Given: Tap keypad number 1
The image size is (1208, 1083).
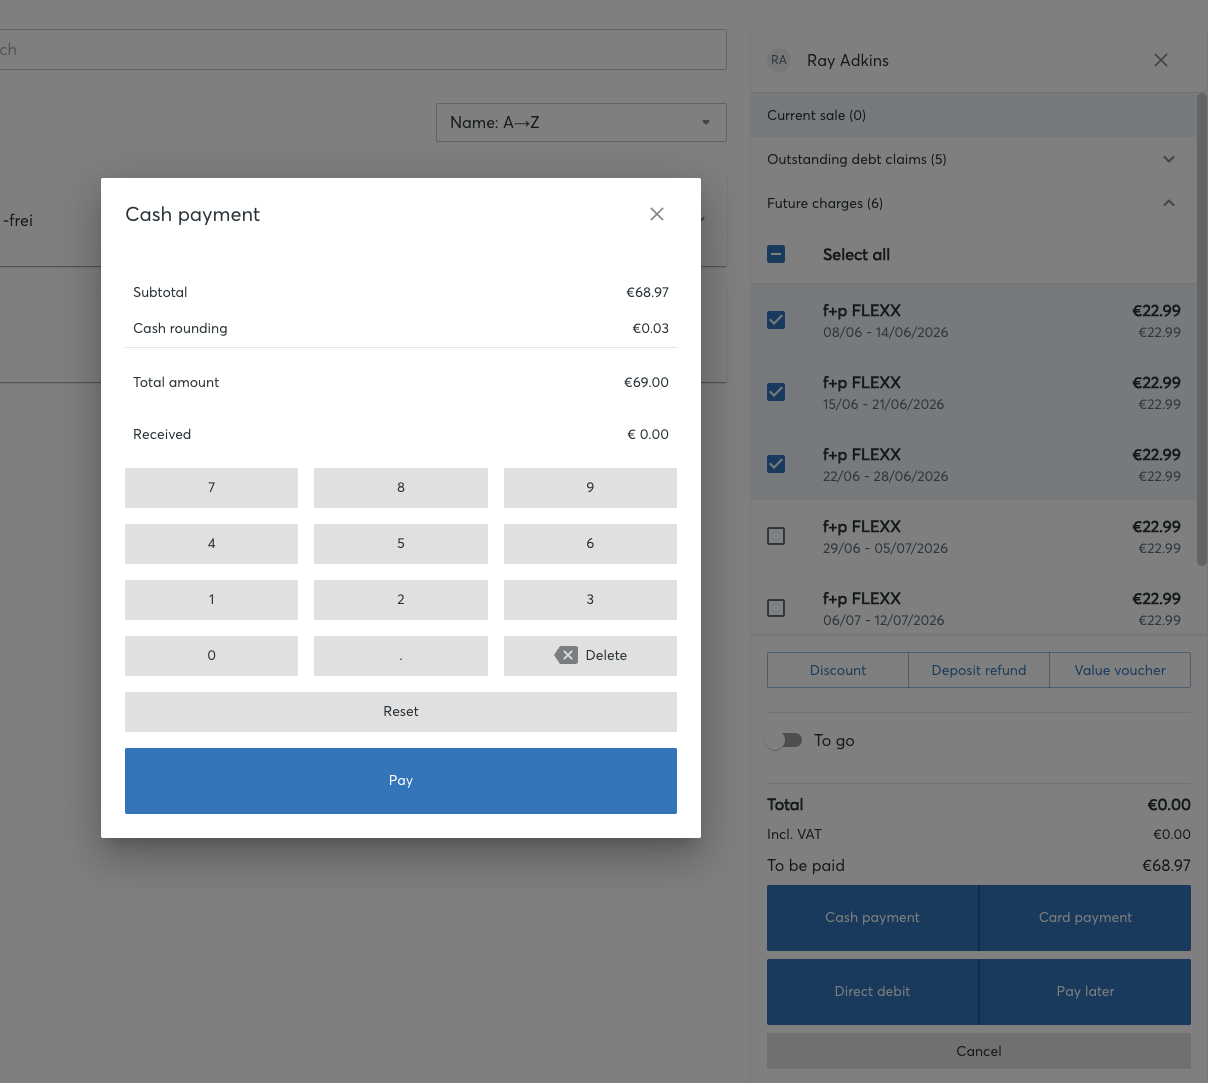Looking at the screenshot, I should click(x=211, y=600).
